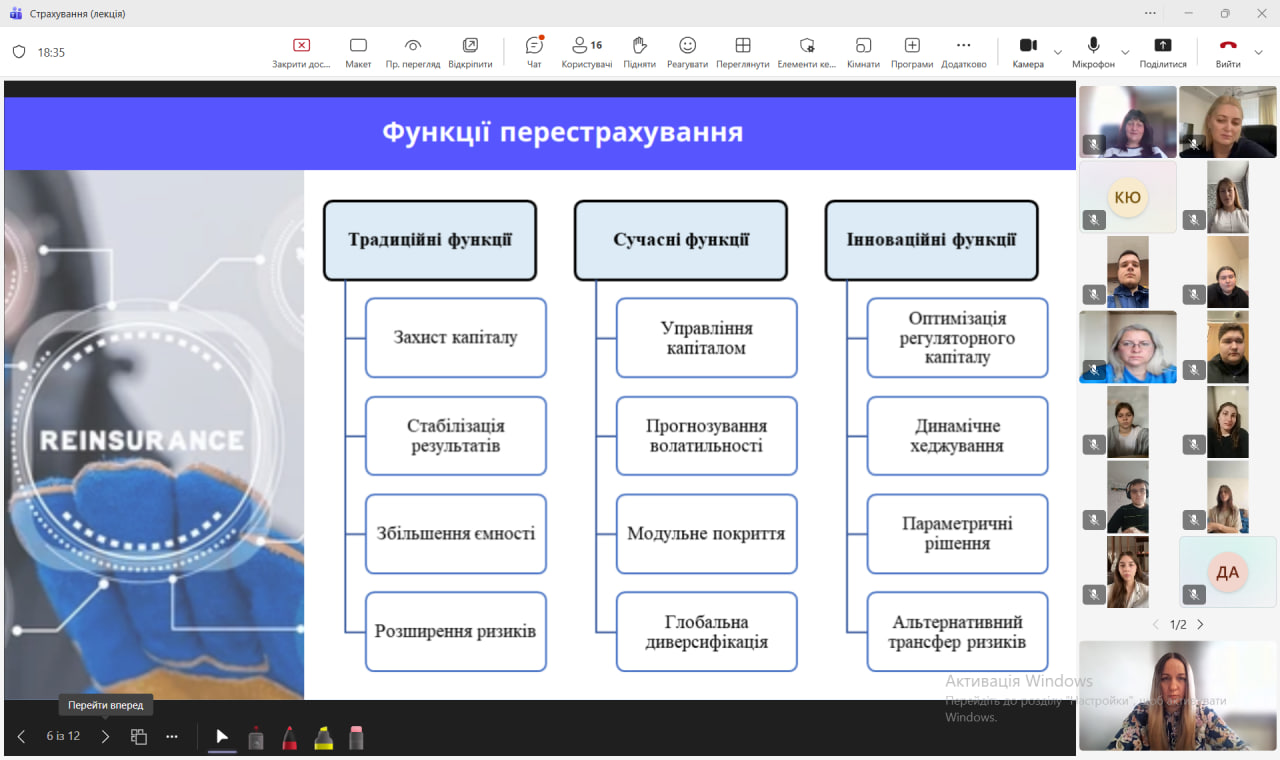1280x760 pixels.
Task: Expand camera options dropdown arrow
Action: (x=1058, y=52)
